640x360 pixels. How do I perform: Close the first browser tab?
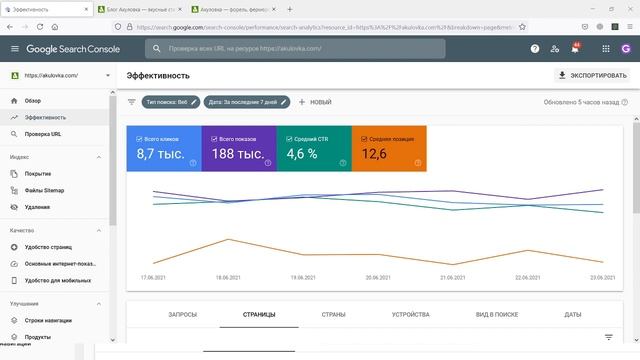pos(86,9)
